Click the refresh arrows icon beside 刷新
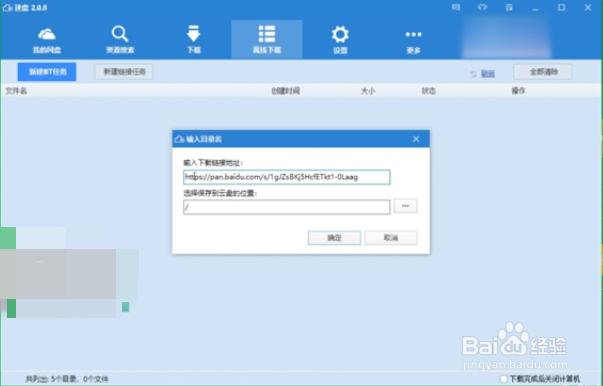Screen dimensions: 603x386 pyautogui.click(x=473, y=74)
